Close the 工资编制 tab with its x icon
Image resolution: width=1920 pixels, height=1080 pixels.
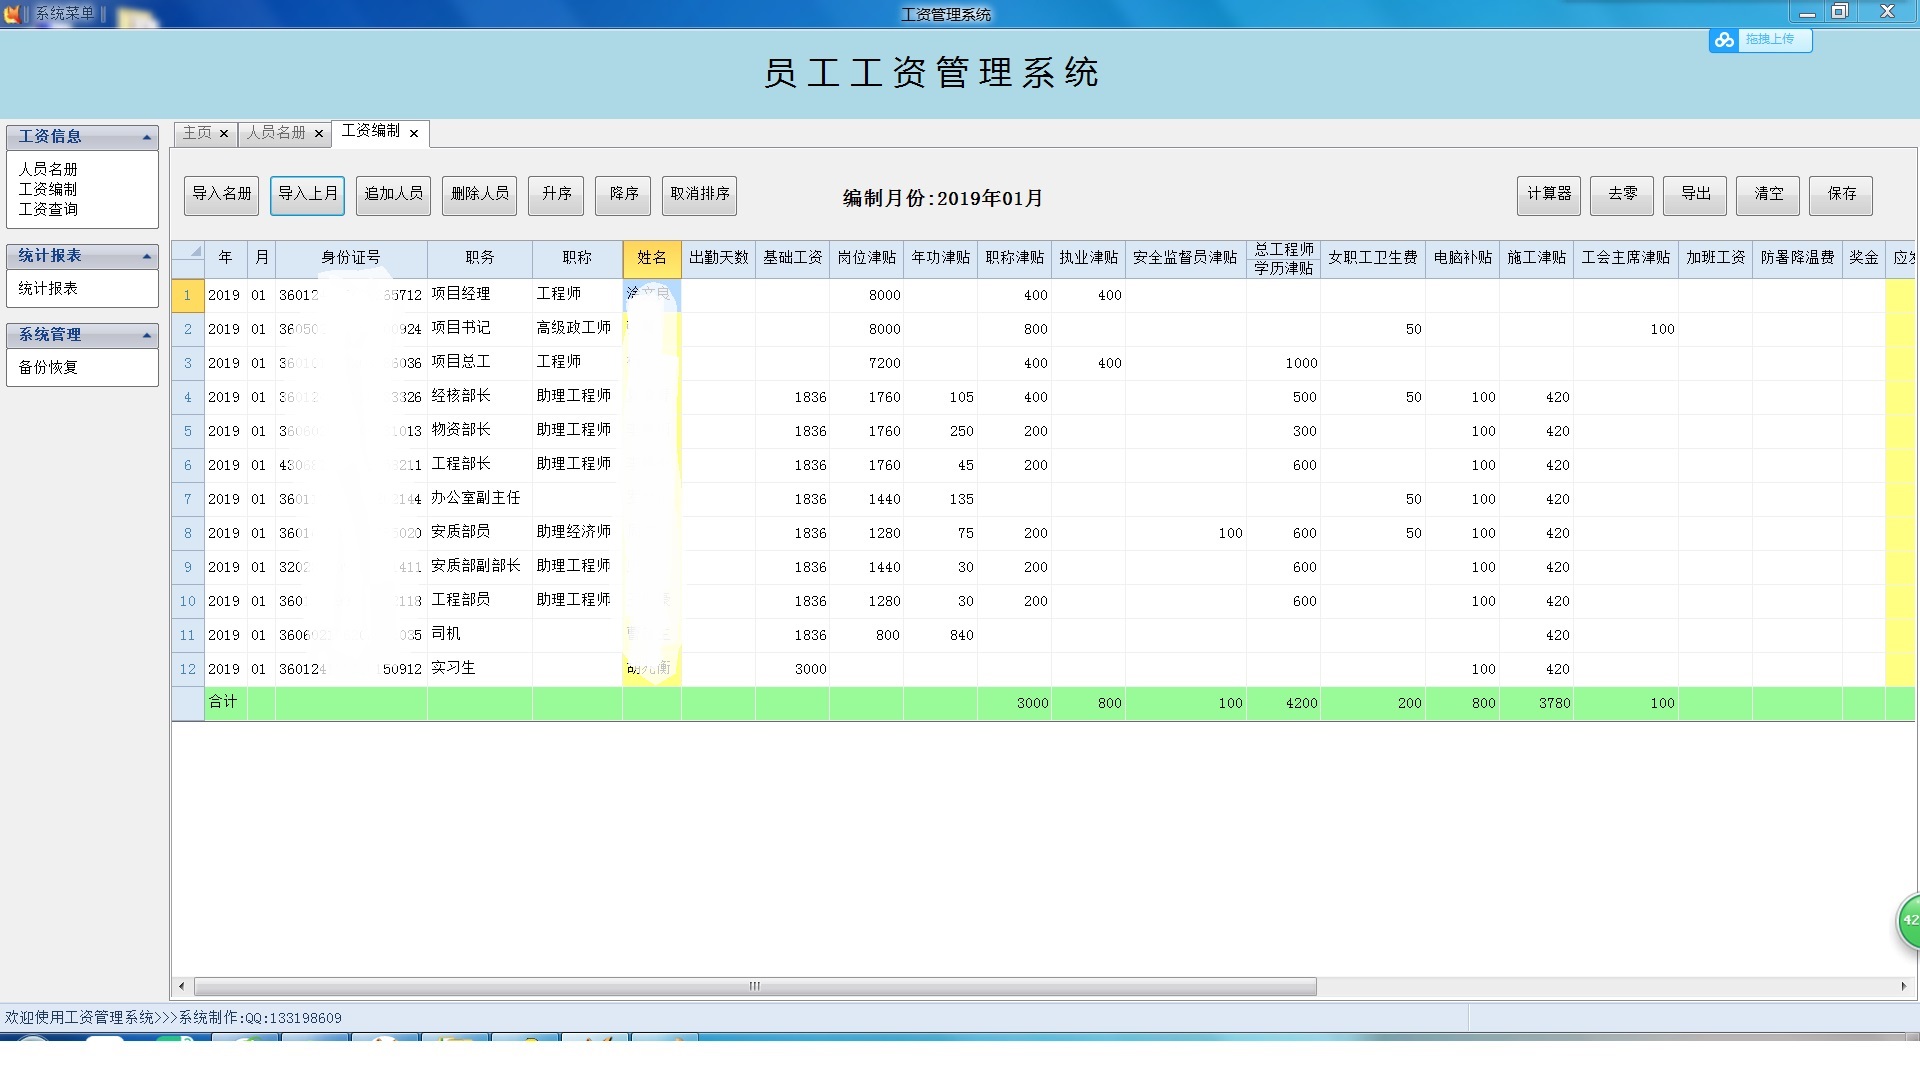[x=414, y=133]
